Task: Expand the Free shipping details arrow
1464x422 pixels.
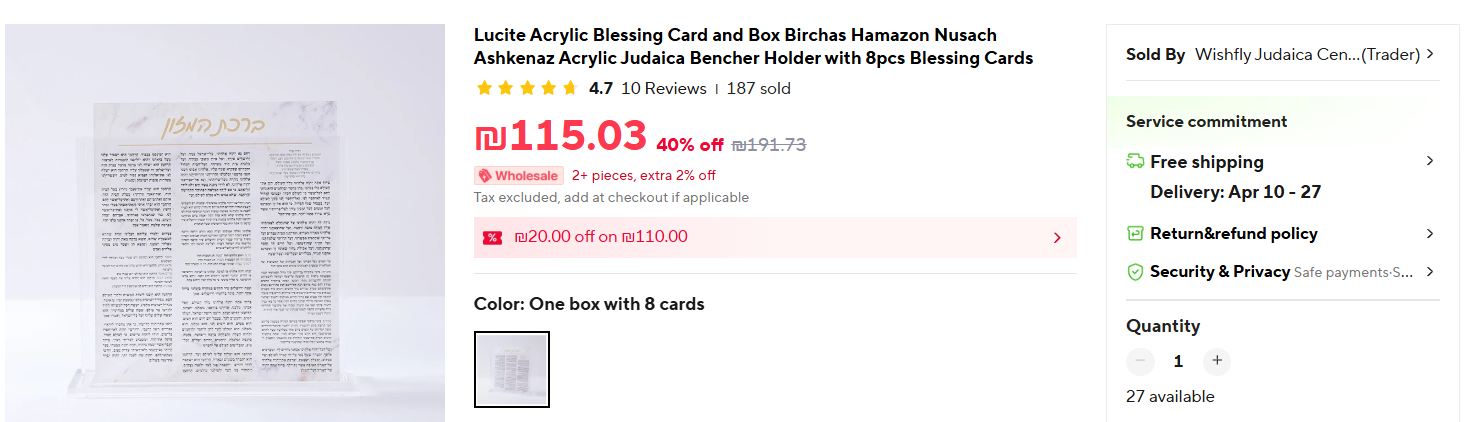Action: (1430, 161)
